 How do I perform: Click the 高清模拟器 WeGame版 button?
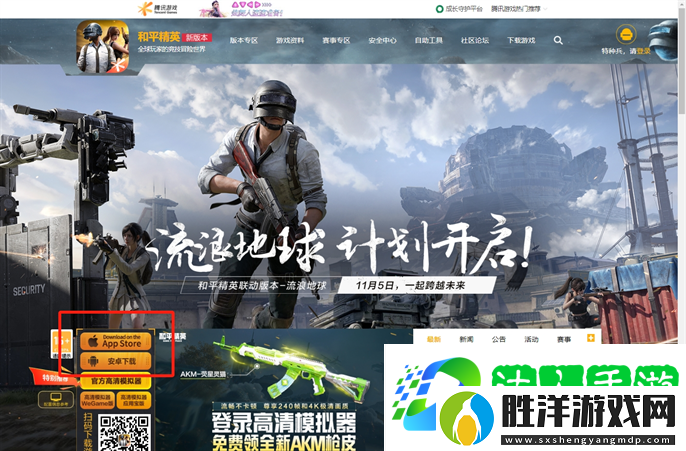pos(97,400)
